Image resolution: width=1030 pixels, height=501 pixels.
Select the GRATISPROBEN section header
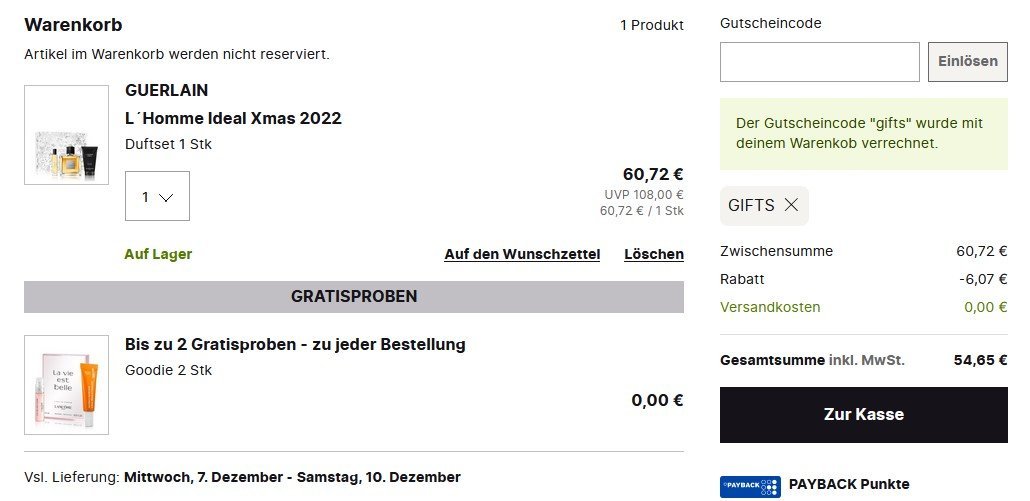point(354,297)
